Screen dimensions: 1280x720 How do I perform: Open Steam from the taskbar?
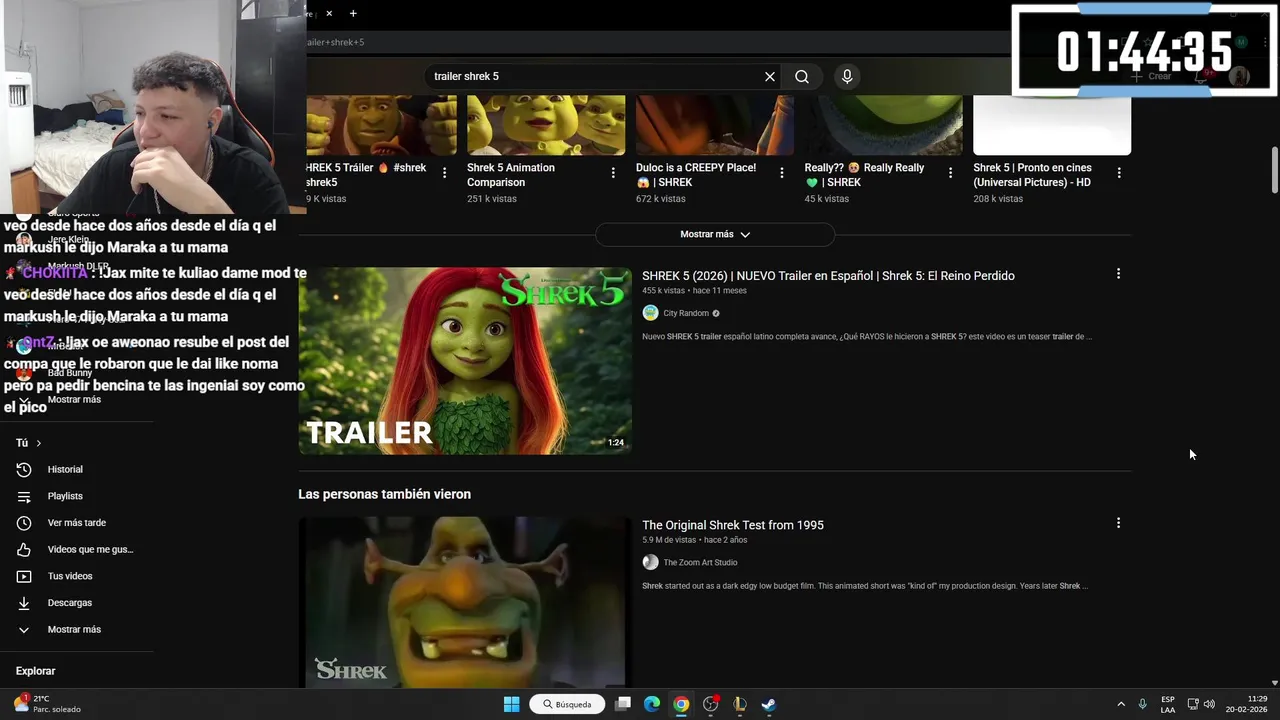(769, 704)
